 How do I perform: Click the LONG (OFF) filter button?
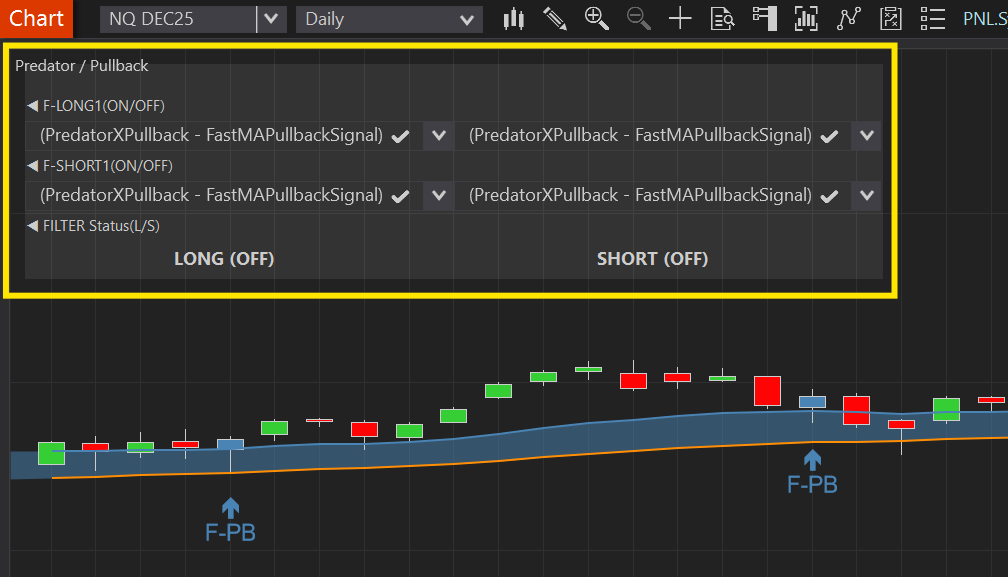click(224, 259)
